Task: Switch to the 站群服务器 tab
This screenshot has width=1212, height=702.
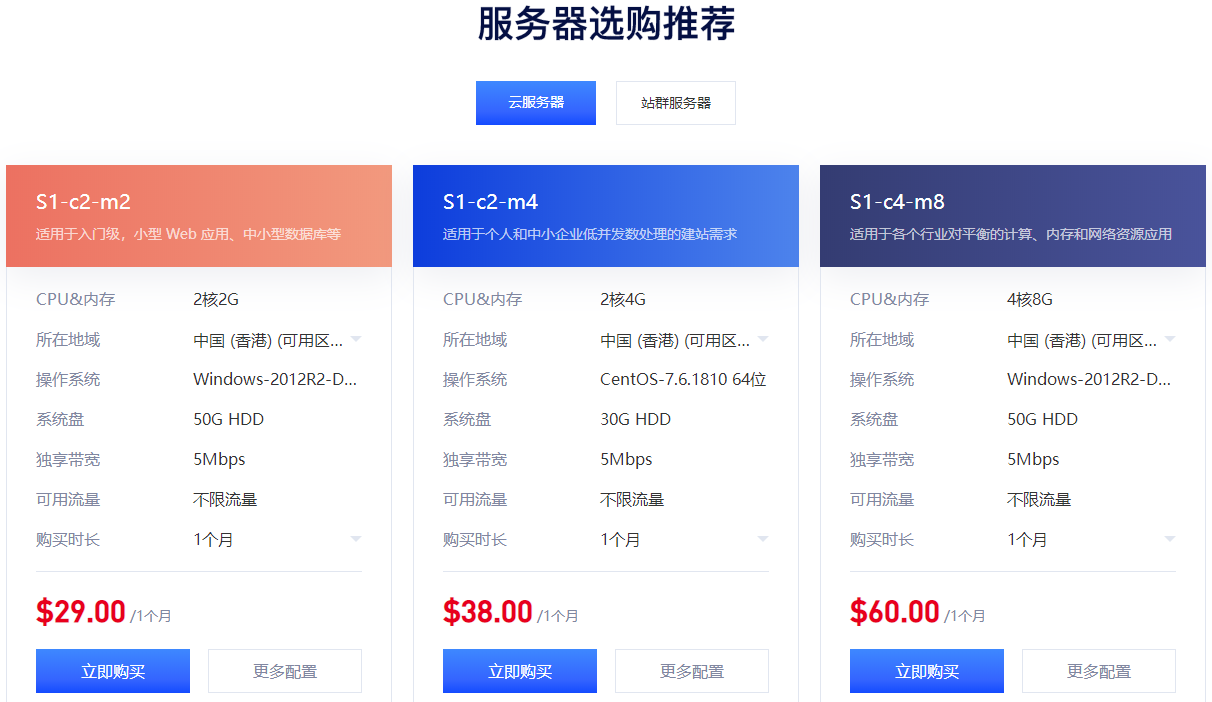Action: pyautogui.click(x=675, y=102)
